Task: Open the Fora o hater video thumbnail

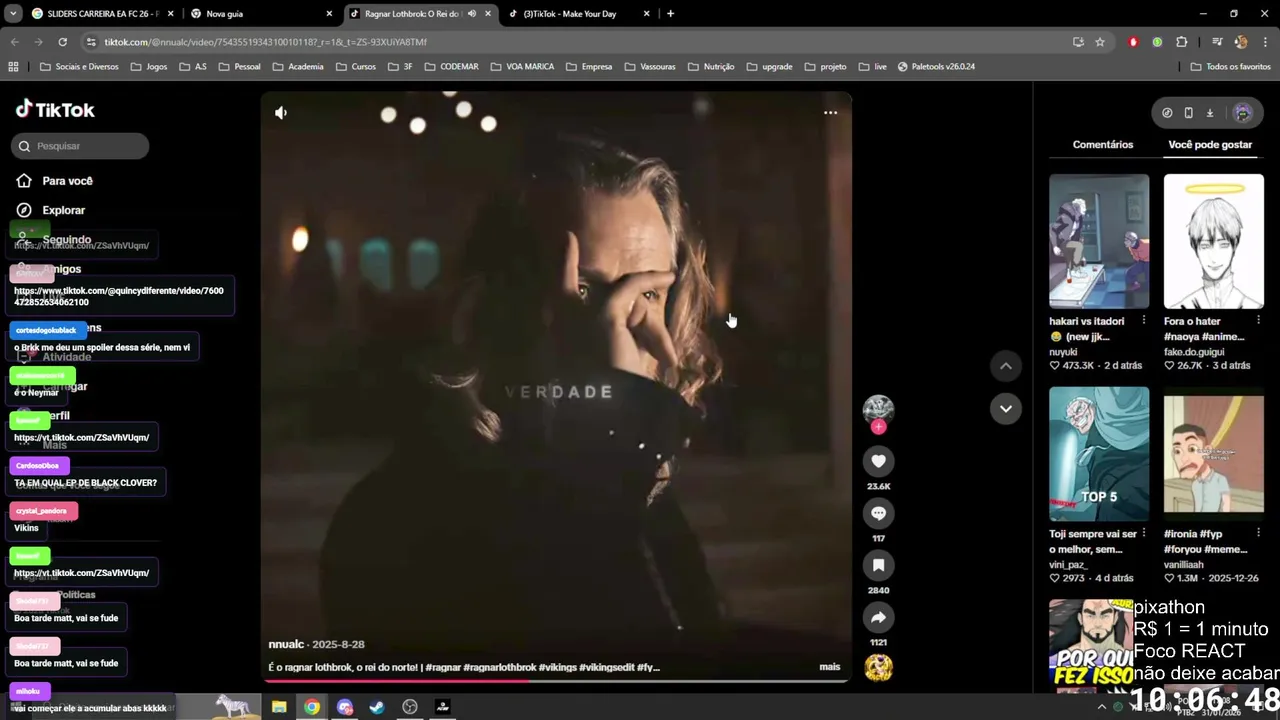Action: tap(1213, 241)
